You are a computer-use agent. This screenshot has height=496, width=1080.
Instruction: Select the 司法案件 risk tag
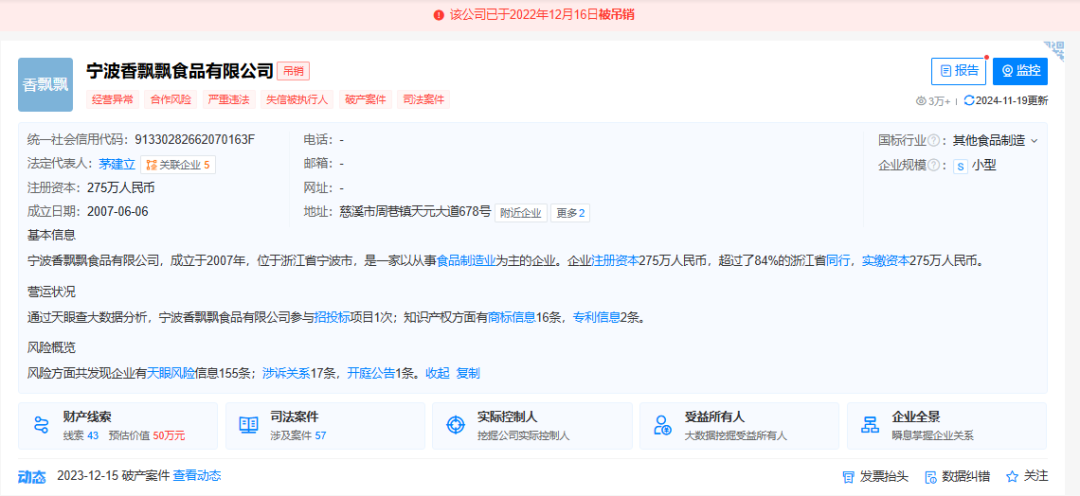424,99
